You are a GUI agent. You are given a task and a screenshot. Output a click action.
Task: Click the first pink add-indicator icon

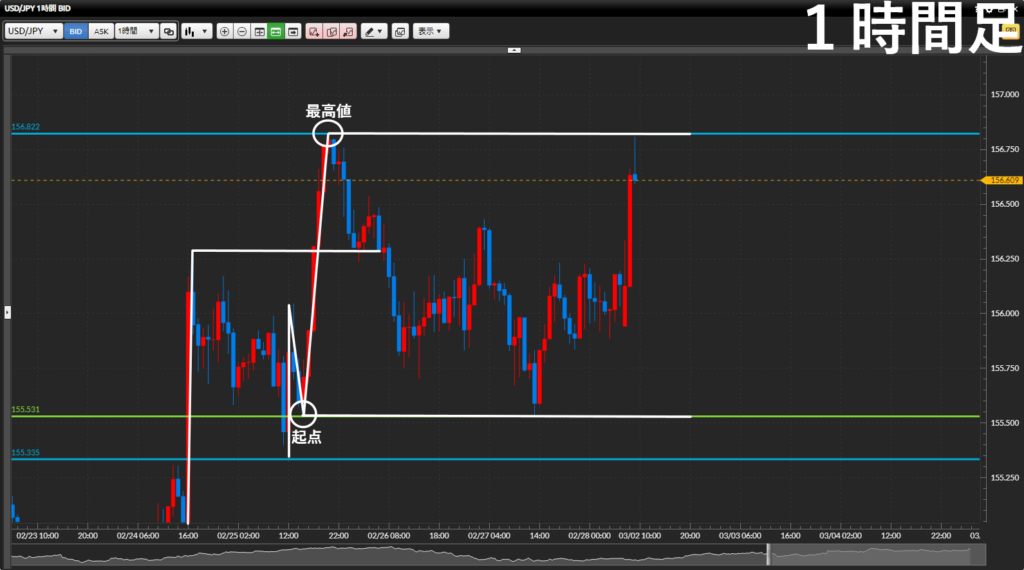[x=314, y=31]
